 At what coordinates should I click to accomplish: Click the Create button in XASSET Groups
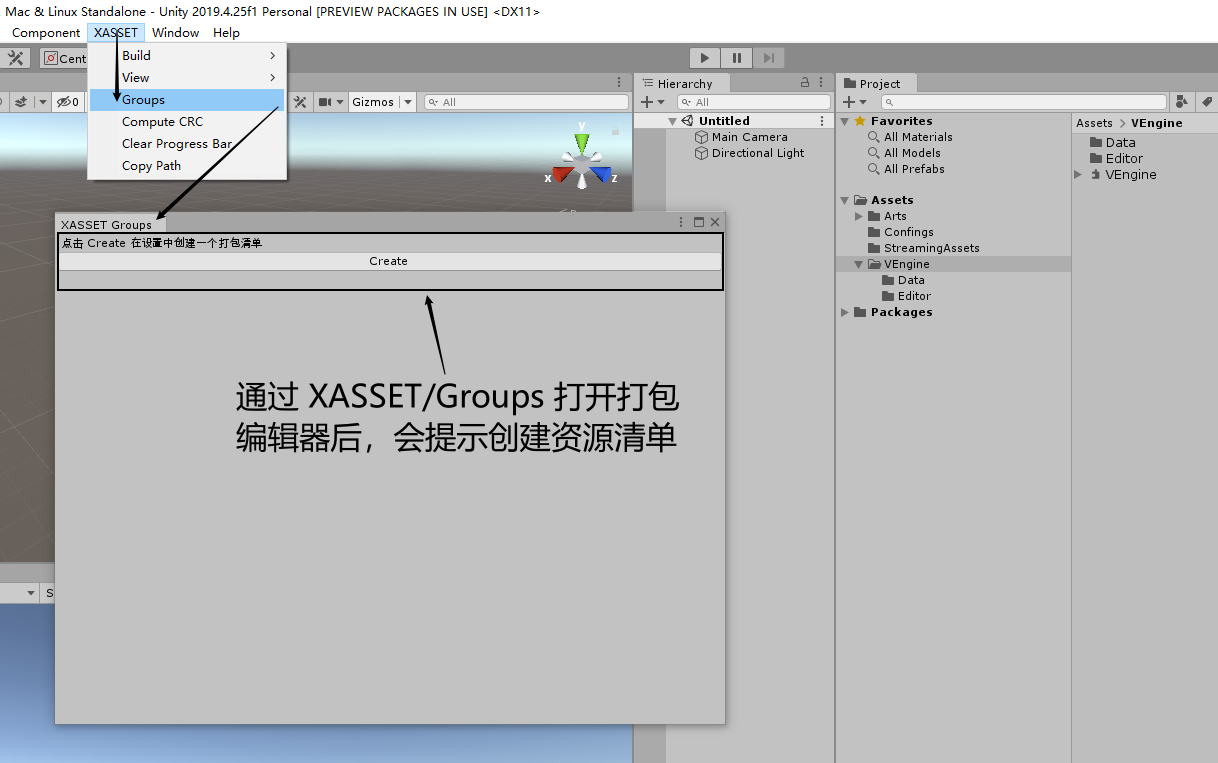point(389,260)
